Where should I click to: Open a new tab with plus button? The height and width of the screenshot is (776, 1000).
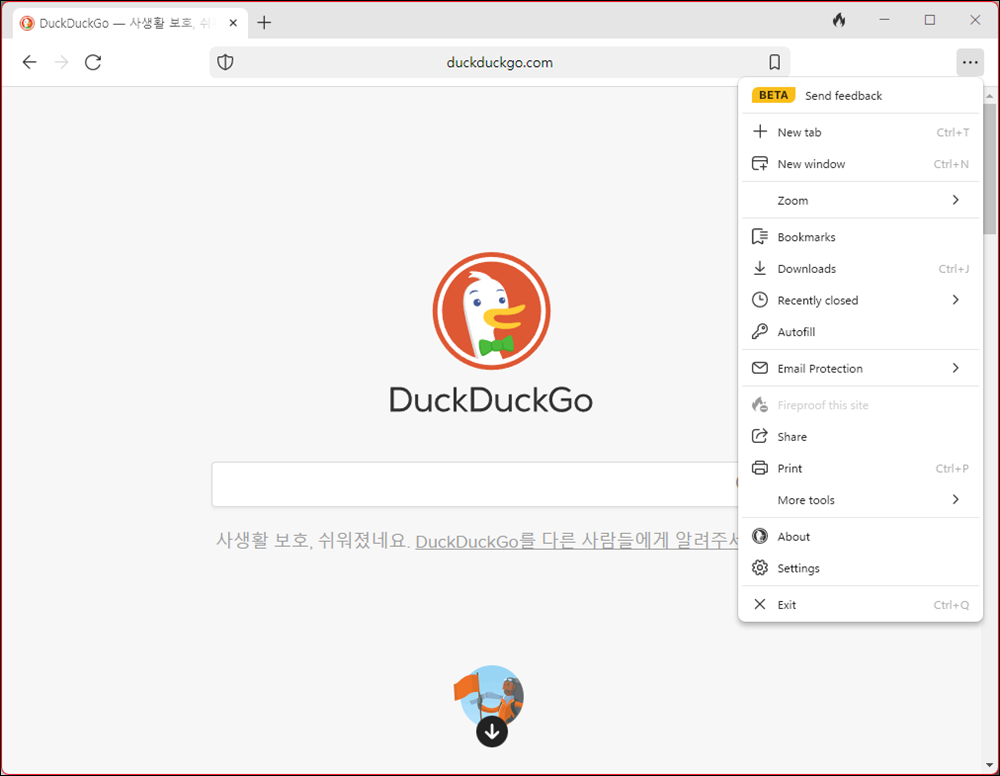pyautogui.click(x=264, y=23)
